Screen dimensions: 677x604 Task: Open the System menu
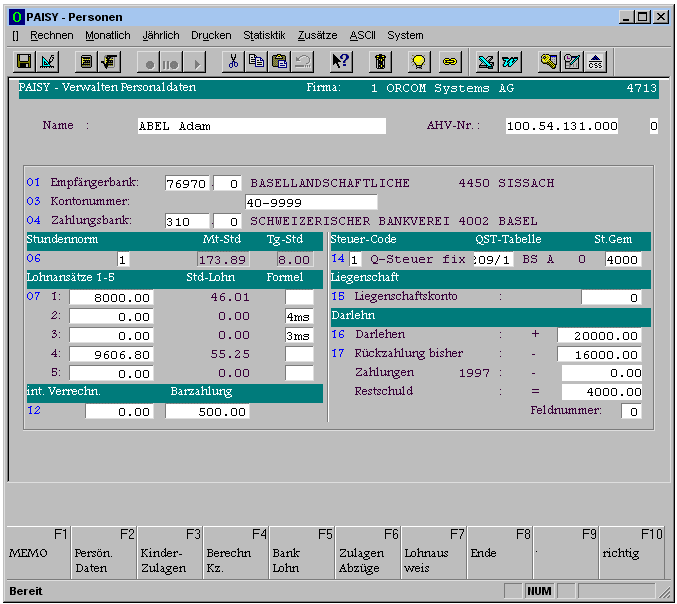pyautogui.click(x=405, y=35)
